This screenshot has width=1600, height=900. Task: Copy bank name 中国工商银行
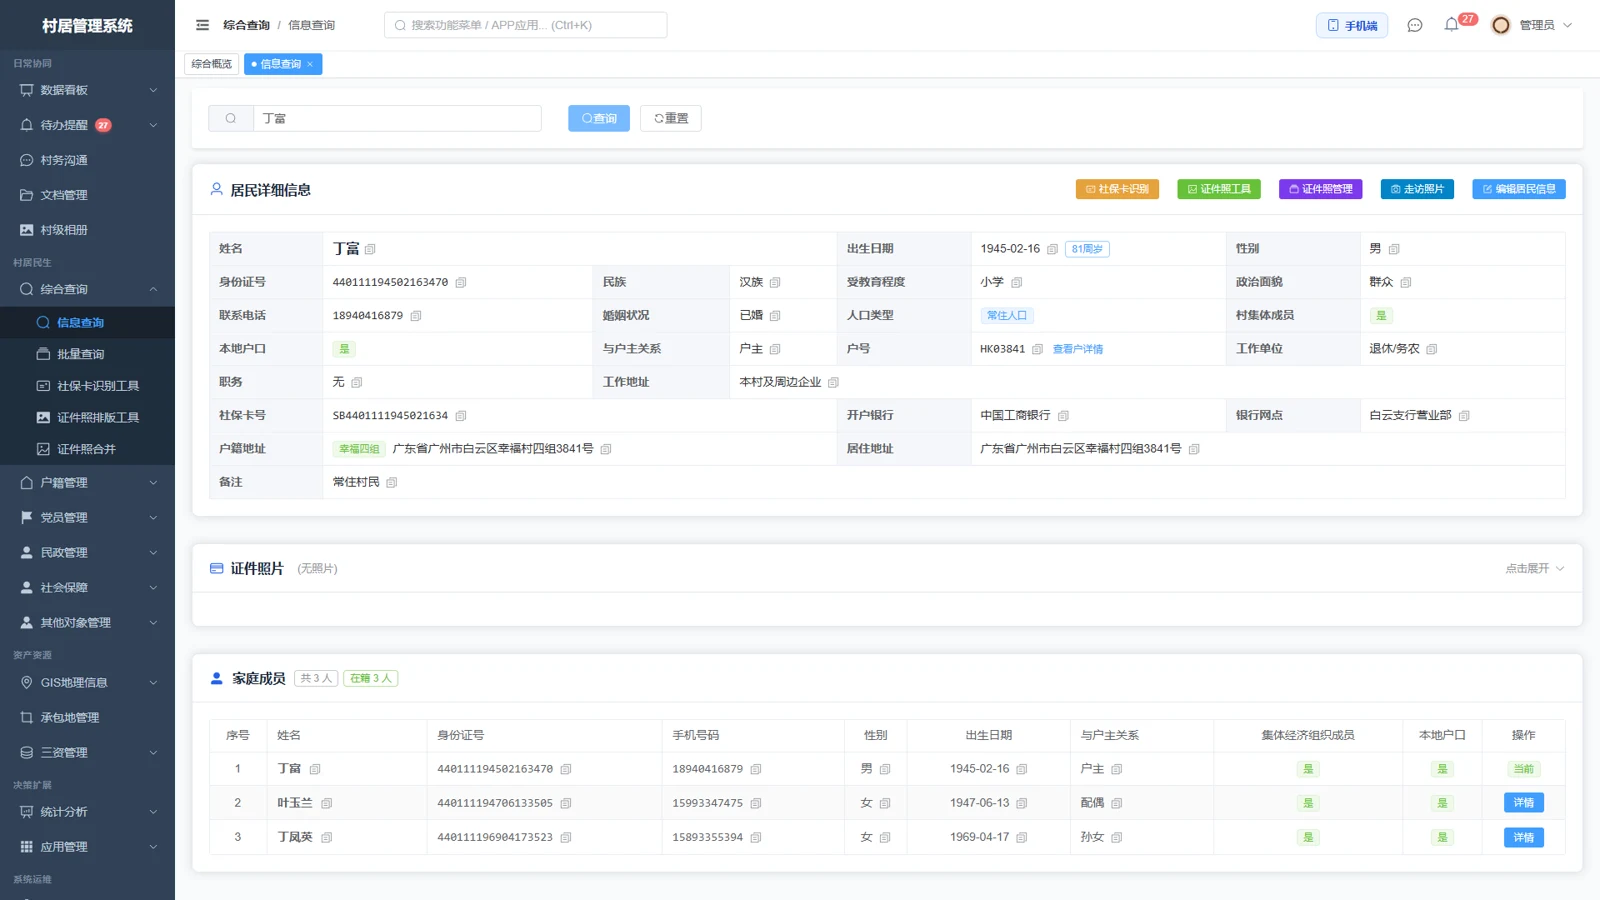[x=1063, y=416]
